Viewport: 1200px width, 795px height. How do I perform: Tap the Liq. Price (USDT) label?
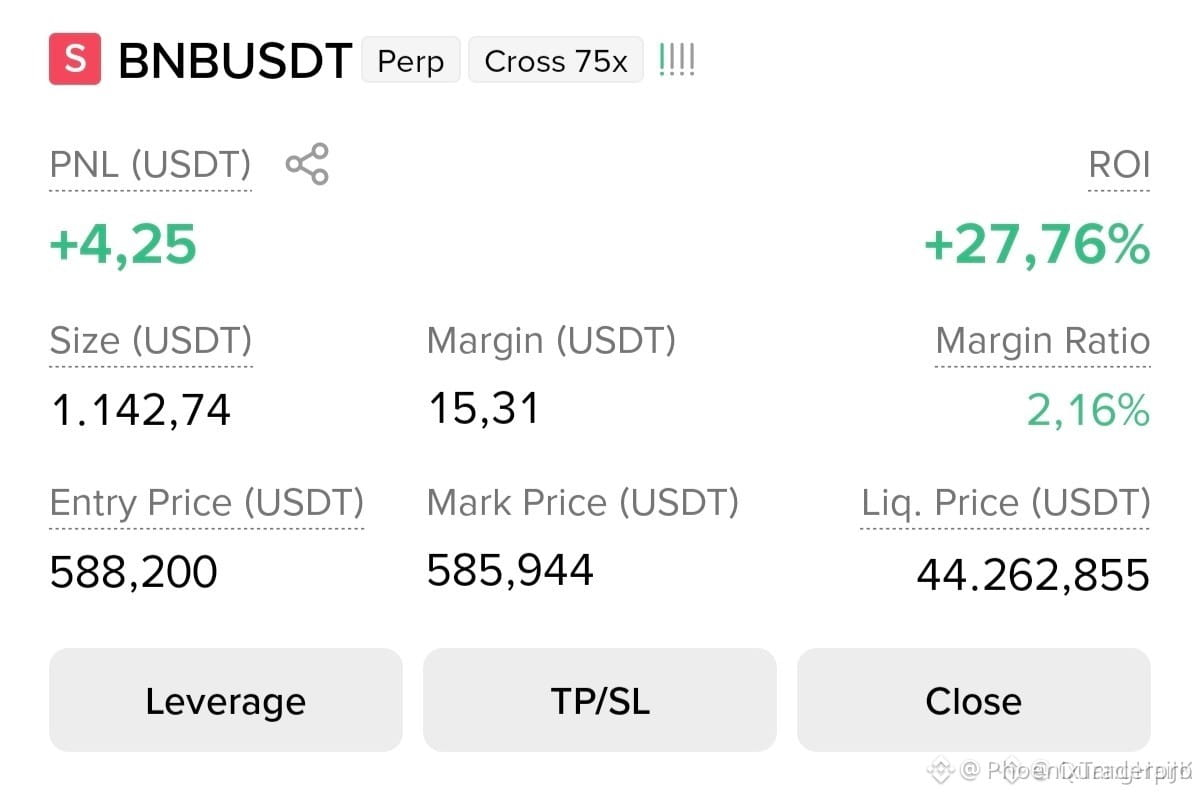pyautogui.click(x=1006, y=503)
